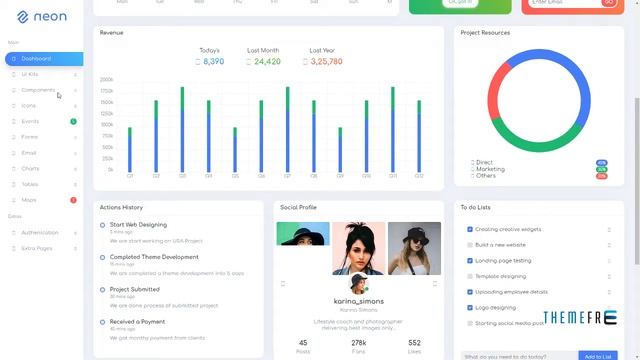Click the Received a Payment action title

click(x=138, y=322)
